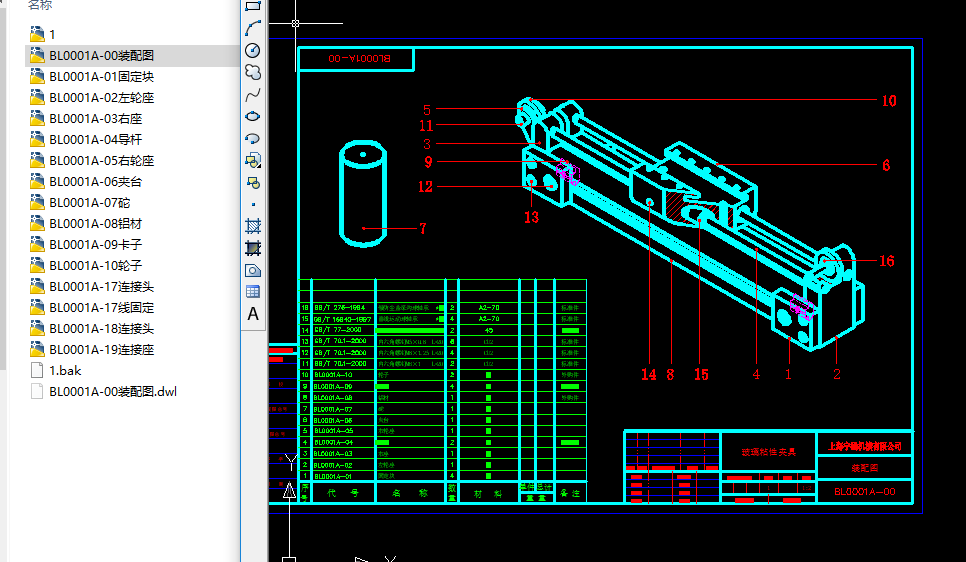The height and width of the screenshot is (562, 966).
Task: Select the Ellipse Arc tool
Action: pyautogui.click(x=253, y=139)
